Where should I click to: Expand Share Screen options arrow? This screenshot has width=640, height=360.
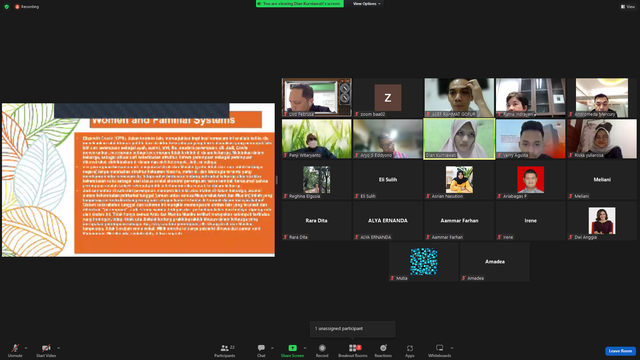point(305,348)
